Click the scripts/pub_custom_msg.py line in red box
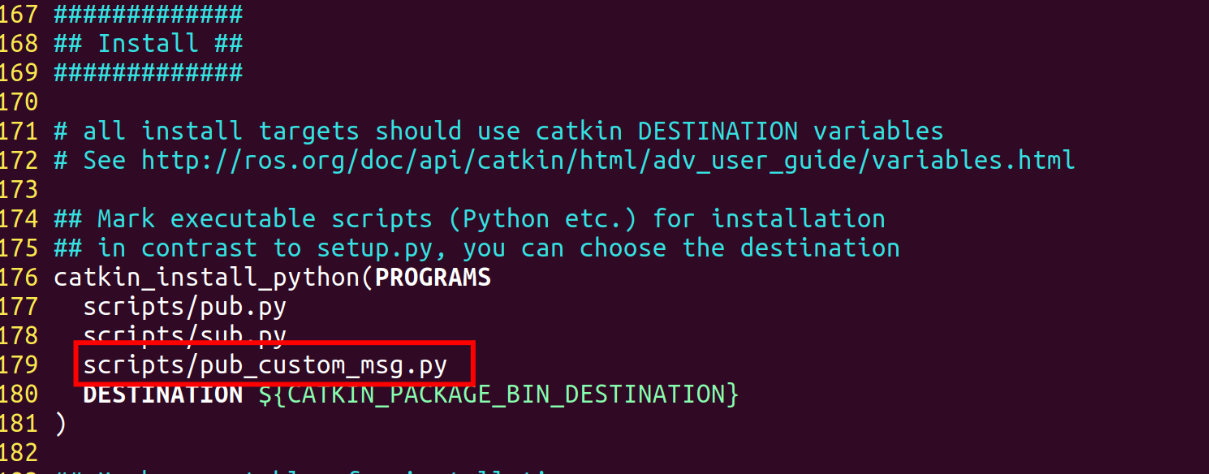 point(264,365)
